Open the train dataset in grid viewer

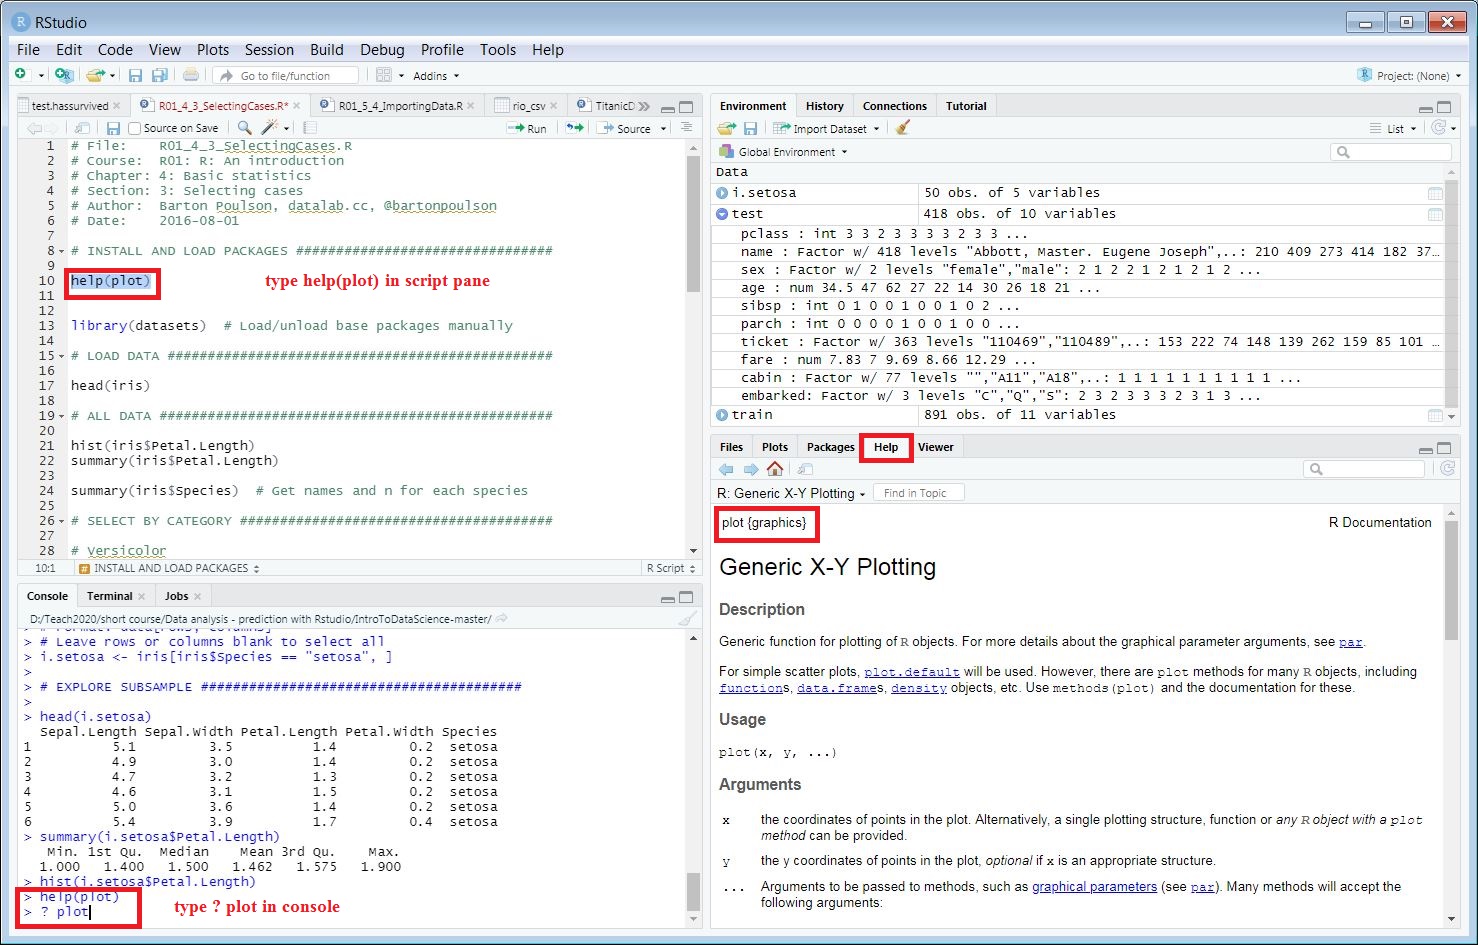[1436, 414]
